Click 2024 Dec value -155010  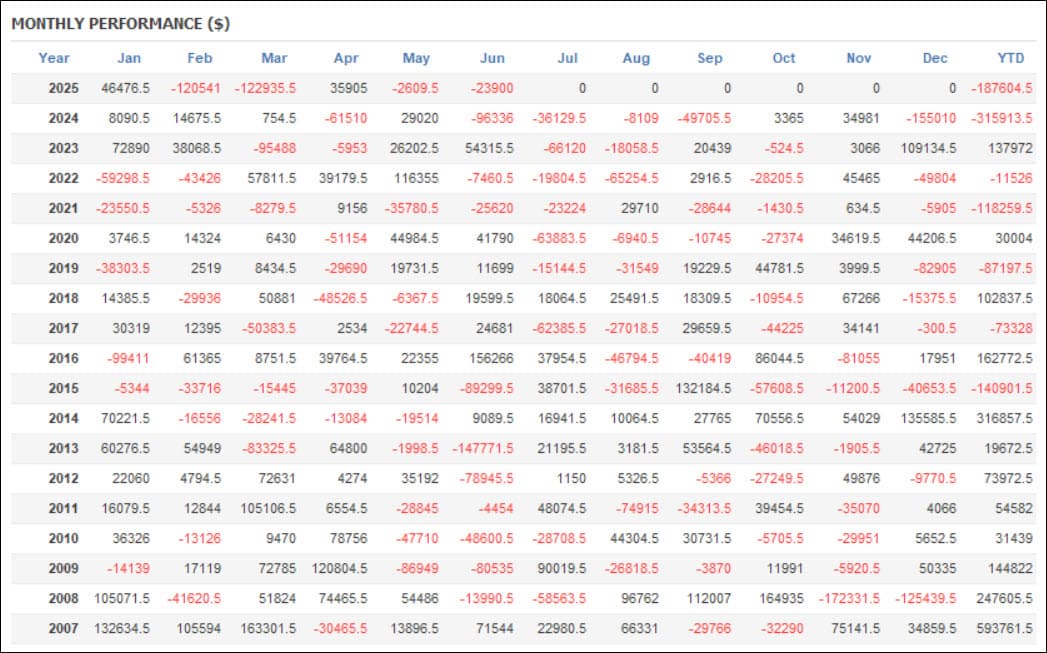[931, 118]
